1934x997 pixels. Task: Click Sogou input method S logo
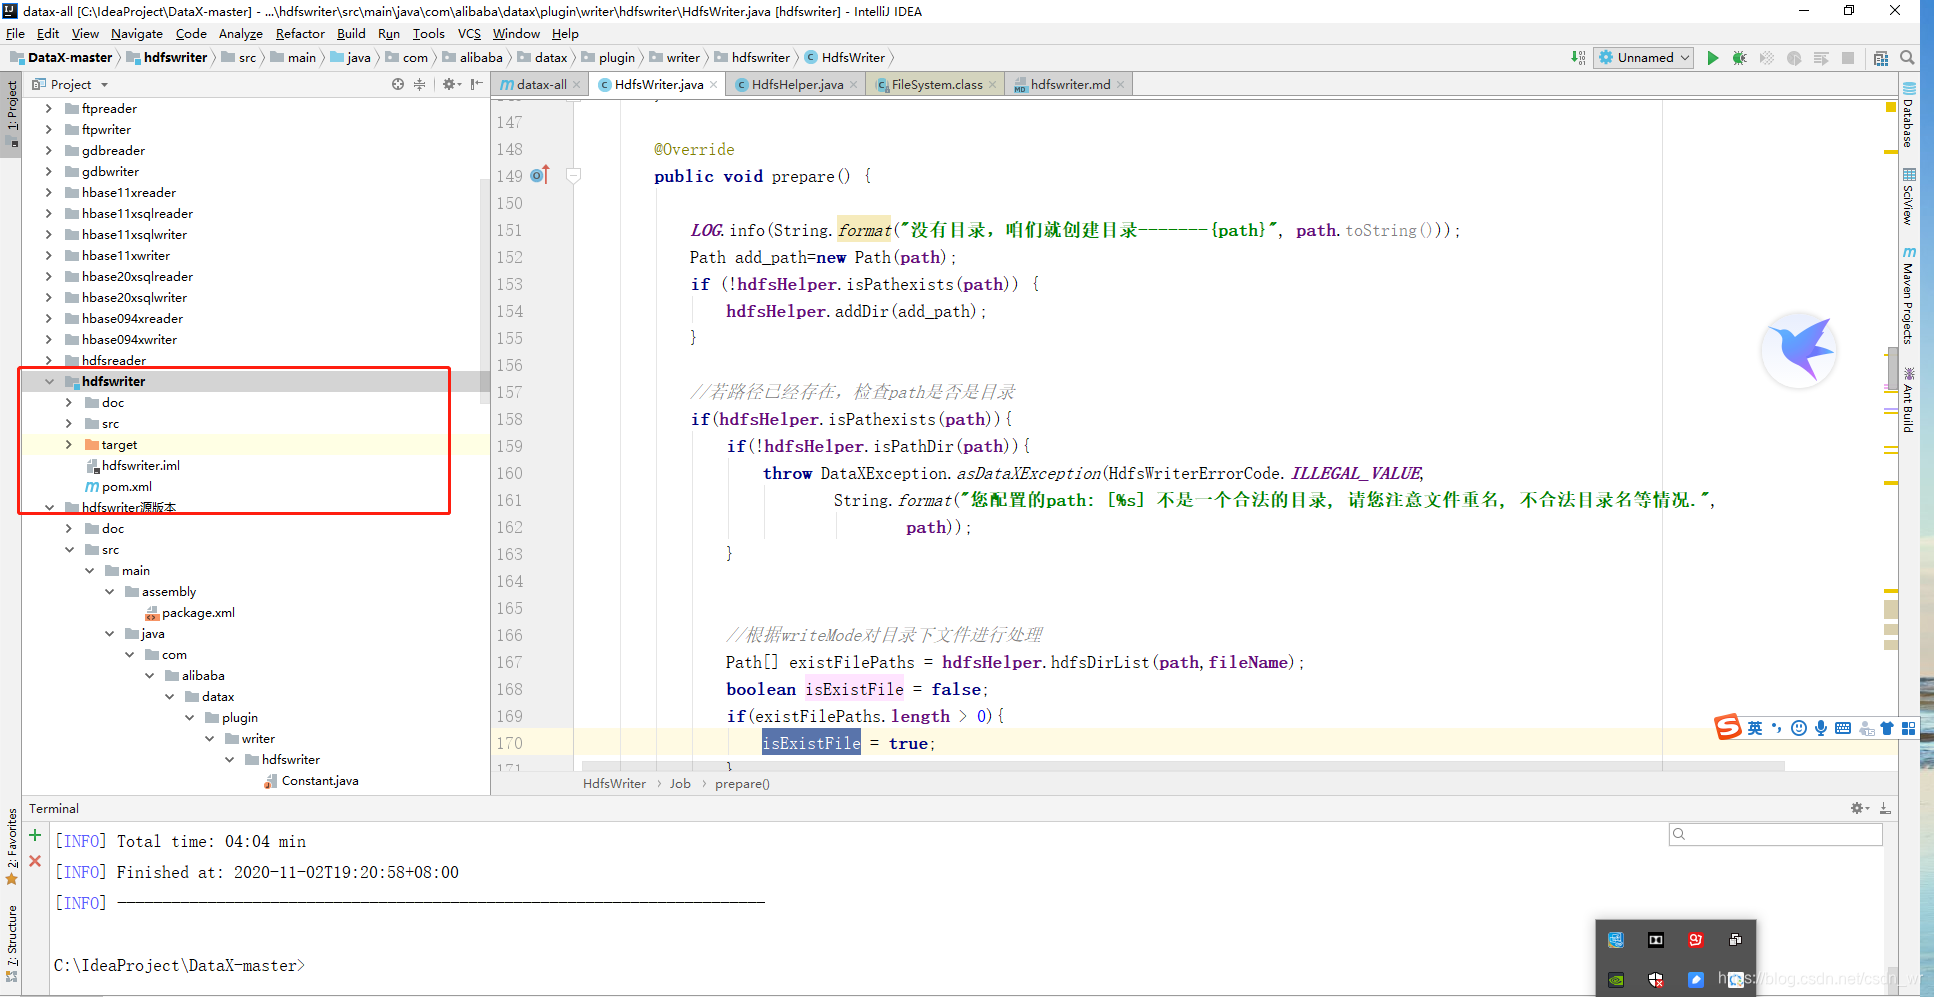tap(1728, 727)
